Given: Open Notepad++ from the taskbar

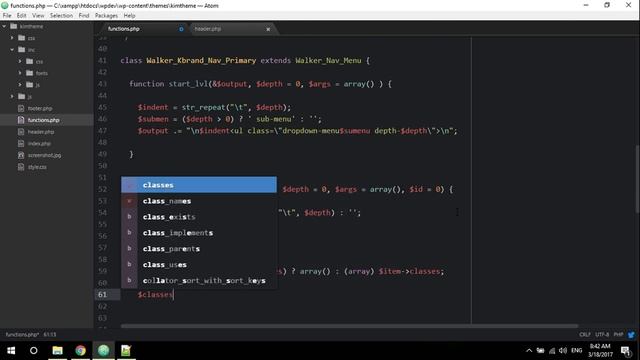Looking at the screenshot, I should 126,351.
